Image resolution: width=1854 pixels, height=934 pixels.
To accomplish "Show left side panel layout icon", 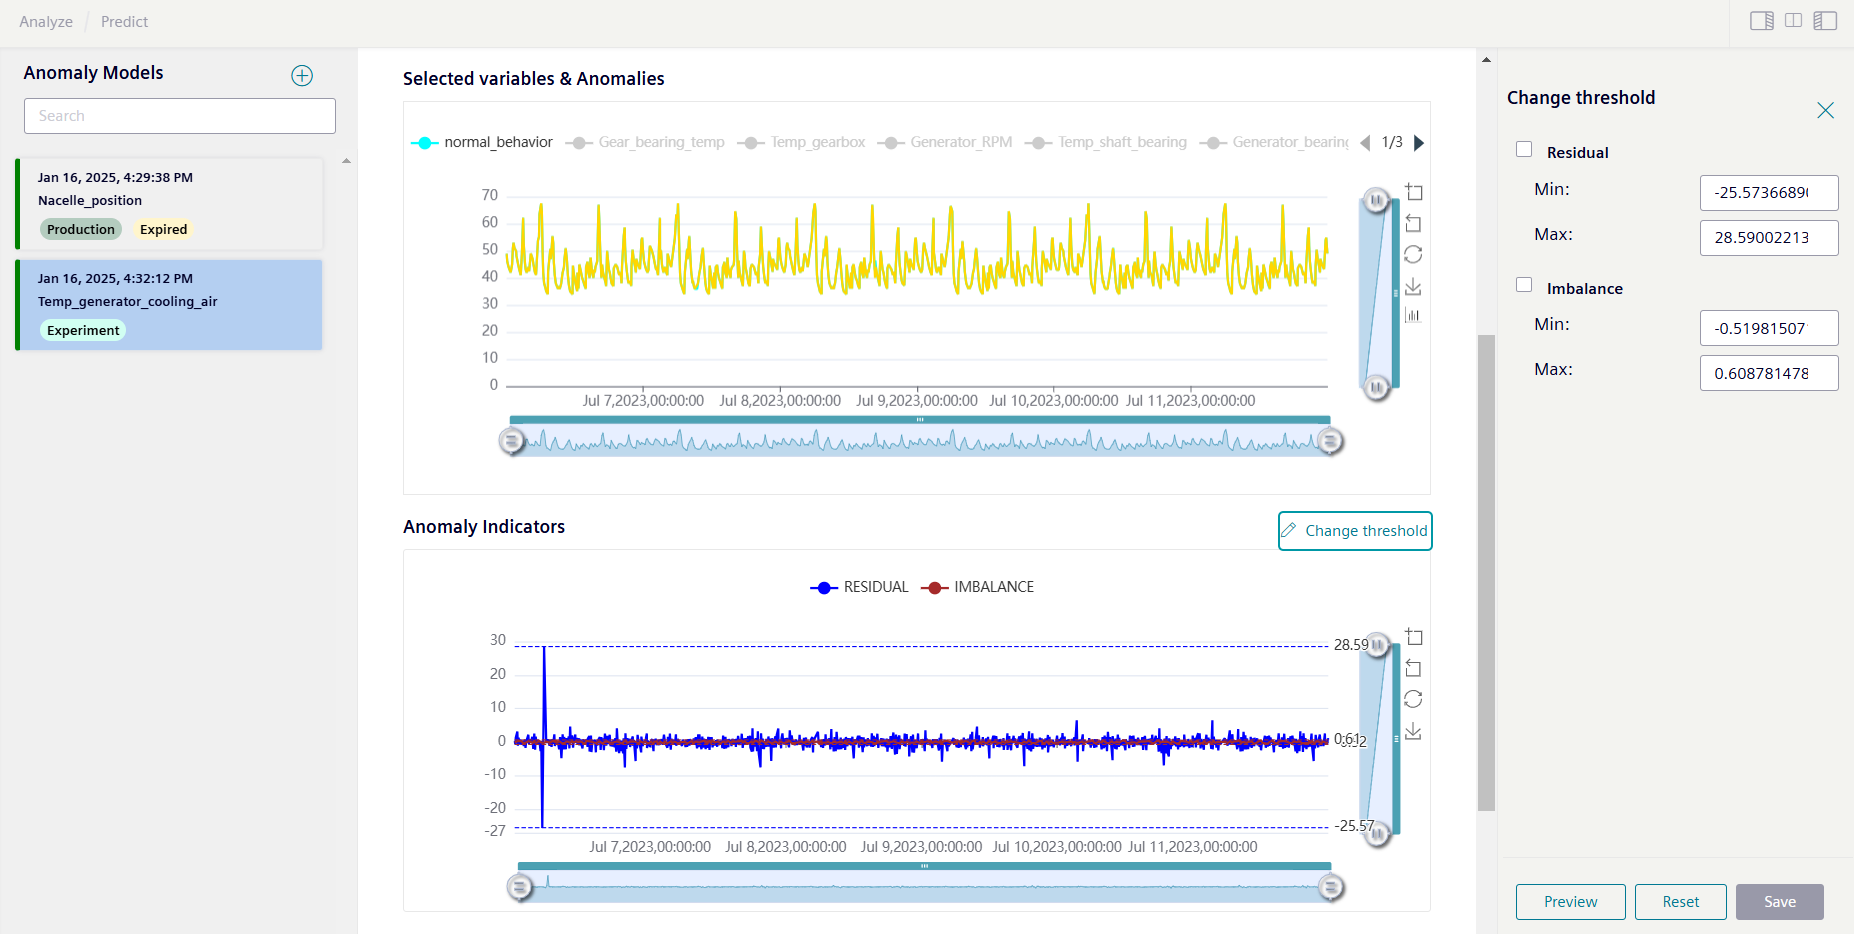I will tap(1825, 21).
